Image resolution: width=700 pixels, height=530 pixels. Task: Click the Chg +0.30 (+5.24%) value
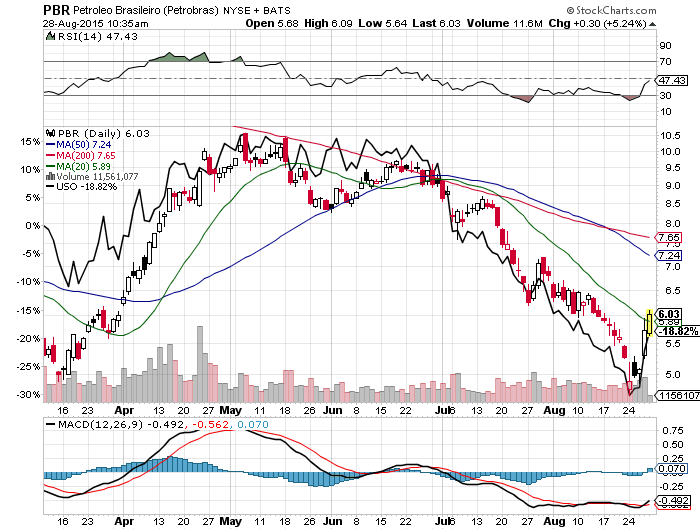click(597, 23)
